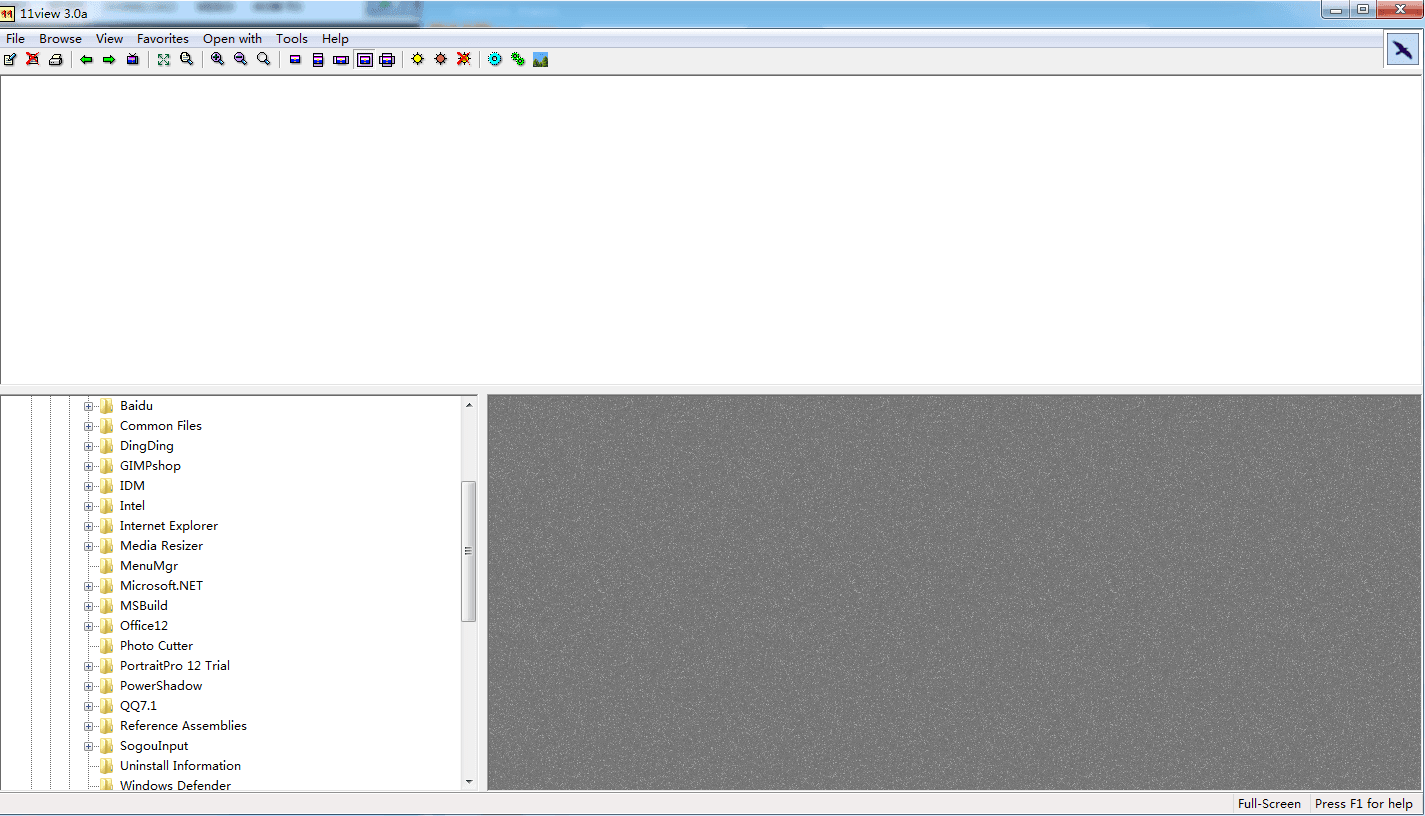Select the Photo Cutter folder

tap(156, 646)
